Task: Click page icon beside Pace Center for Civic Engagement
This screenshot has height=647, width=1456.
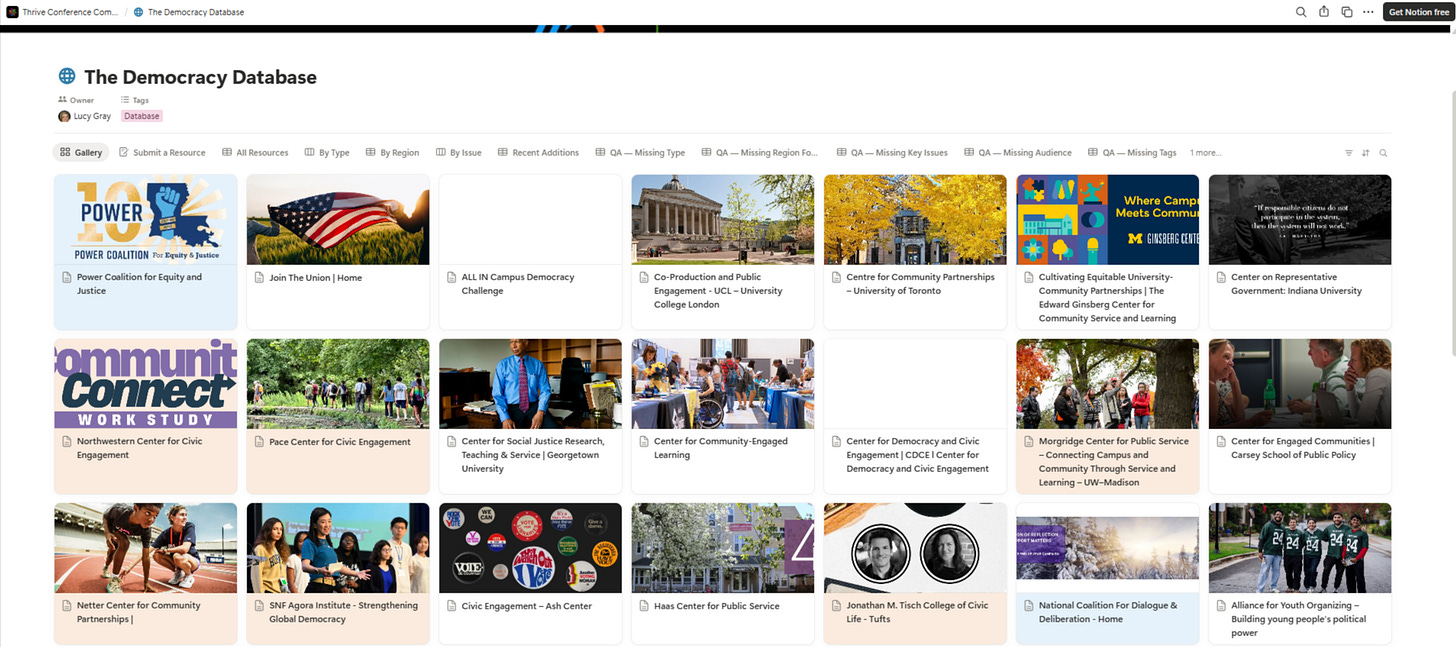Action: (260, 442)
